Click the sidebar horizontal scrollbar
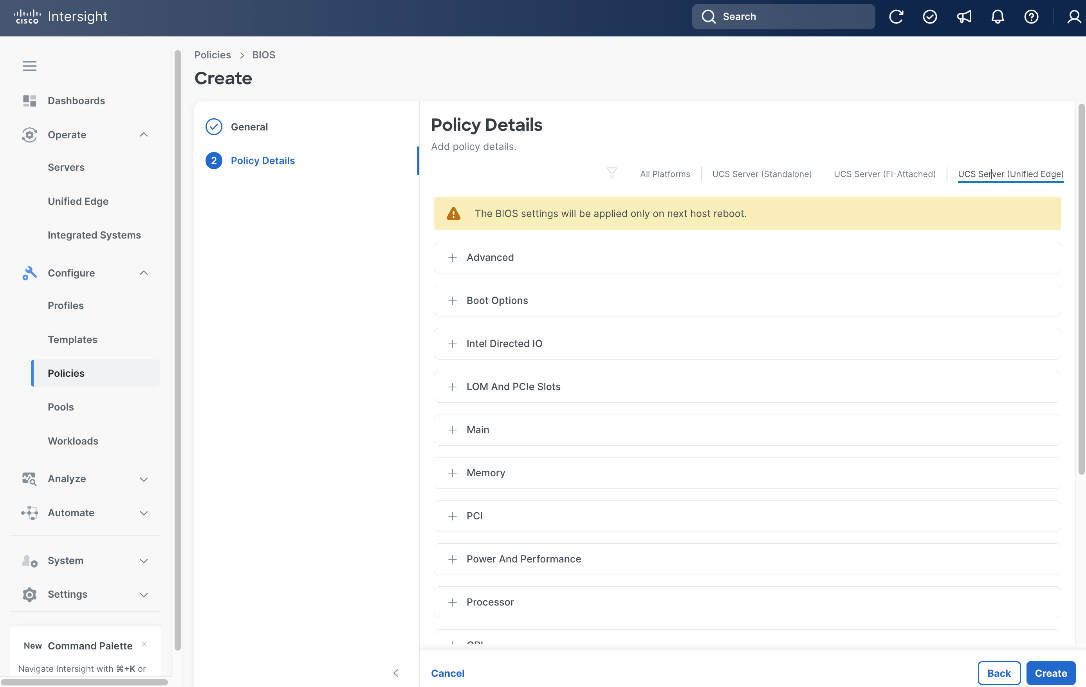The width and height of the screenshot is (1086, 687). pyautogui.click(x=84, y=682)
